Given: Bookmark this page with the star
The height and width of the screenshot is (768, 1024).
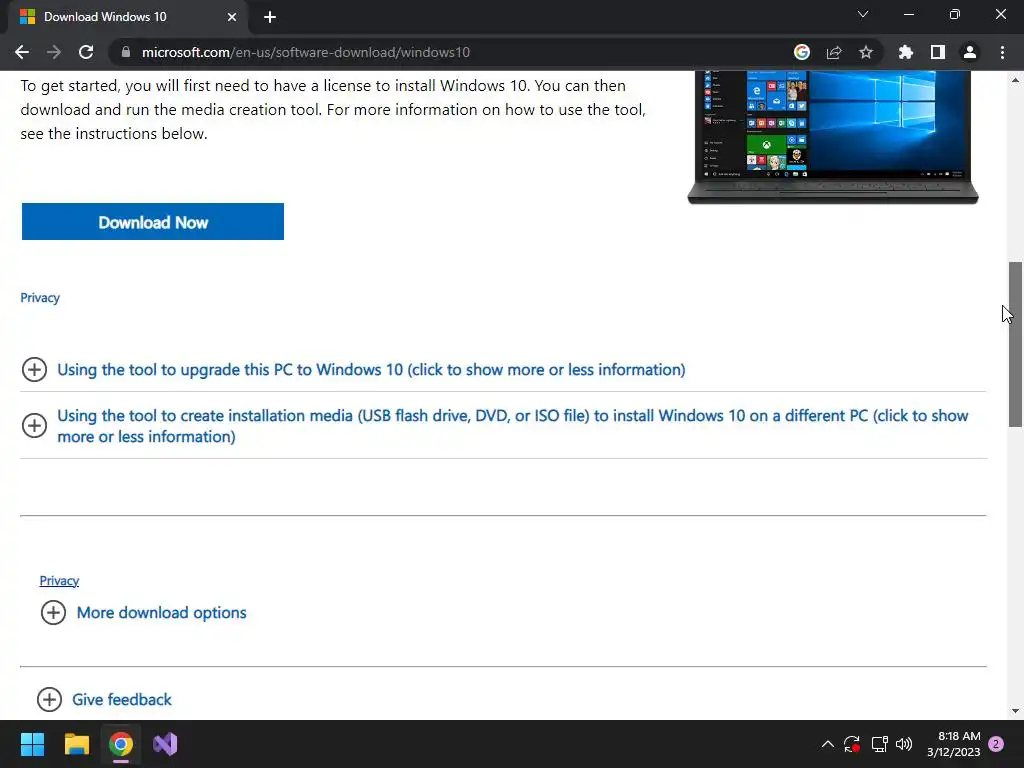Looking at the screenshot, I should 866,52.
